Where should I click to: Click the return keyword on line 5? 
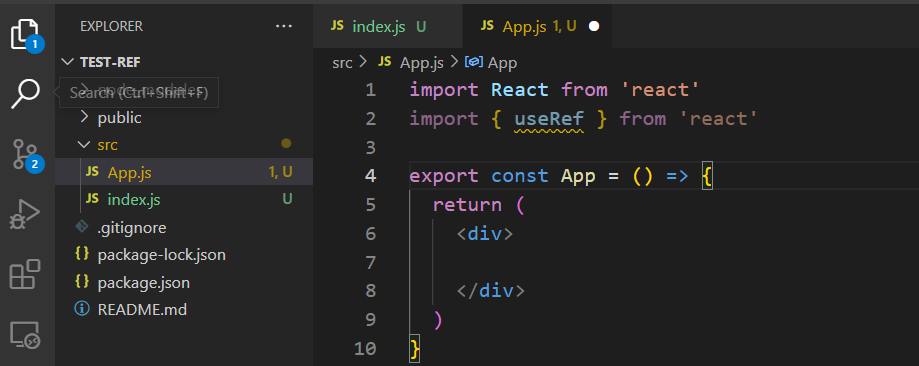[467, 205]
